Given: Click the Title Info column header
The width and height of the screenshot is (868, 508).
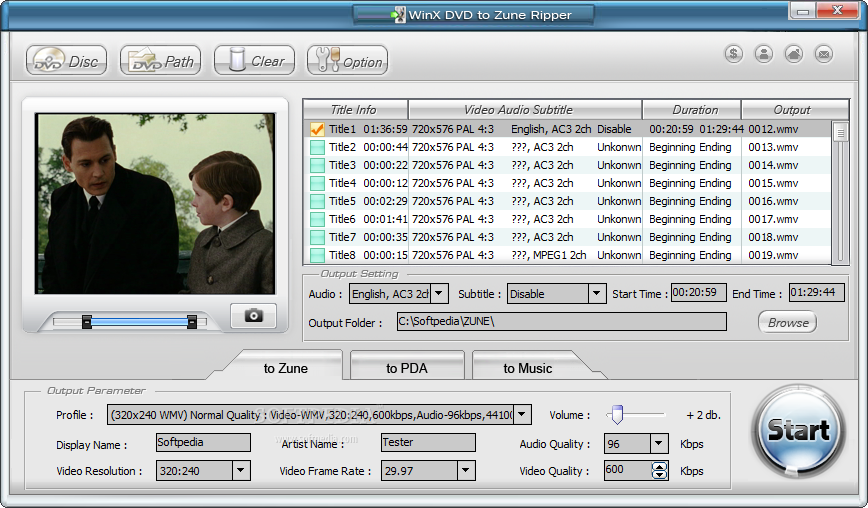Looking at the screenshot, I should click(x=355, y=110).
